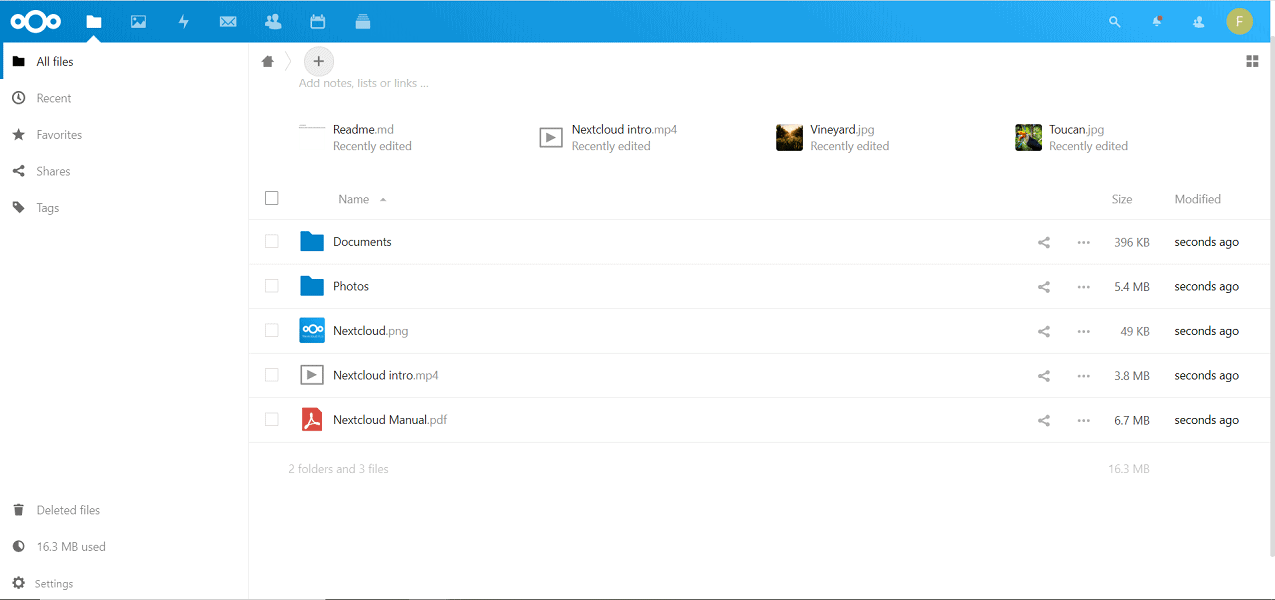Screen dimensions: 1275x600
Task: Go to the Home folder breadcrumb
Action: [x=267, y=61]
